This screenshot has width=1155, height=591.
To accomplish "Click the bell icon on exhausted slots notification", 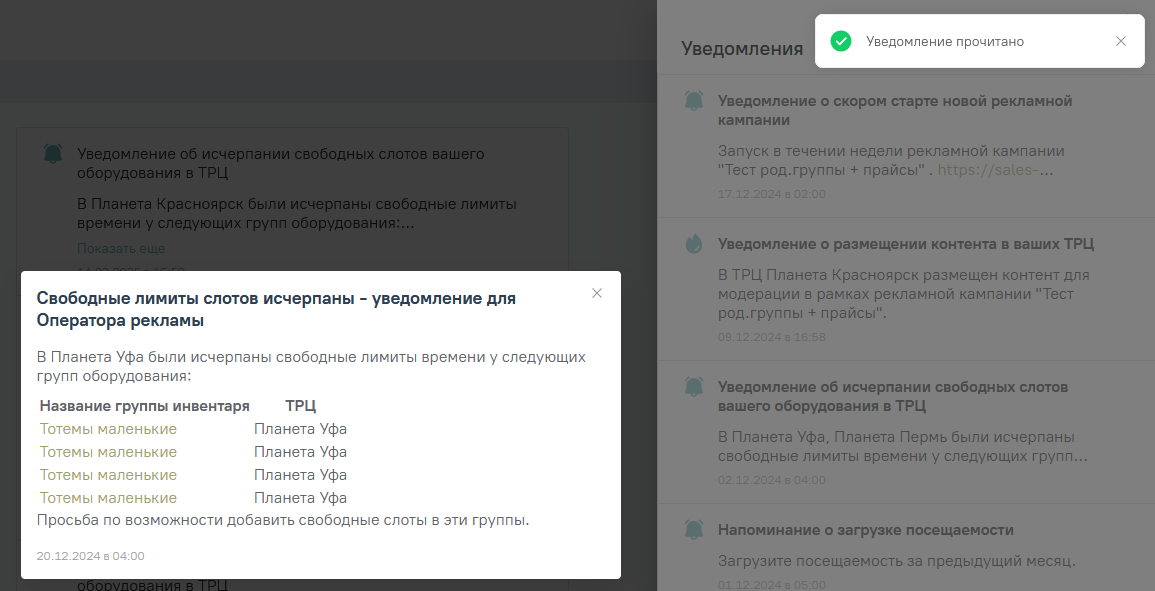I will (693, 388).
